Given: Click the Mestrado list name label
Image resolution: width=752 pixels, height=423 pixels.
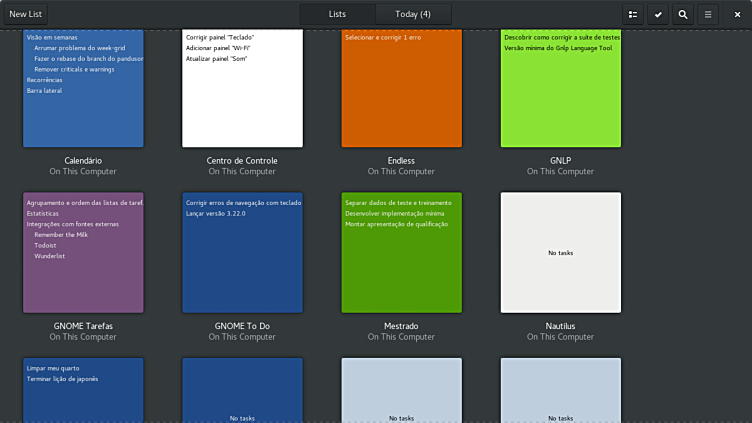Looking at the screenshot, I should (401, 326).
